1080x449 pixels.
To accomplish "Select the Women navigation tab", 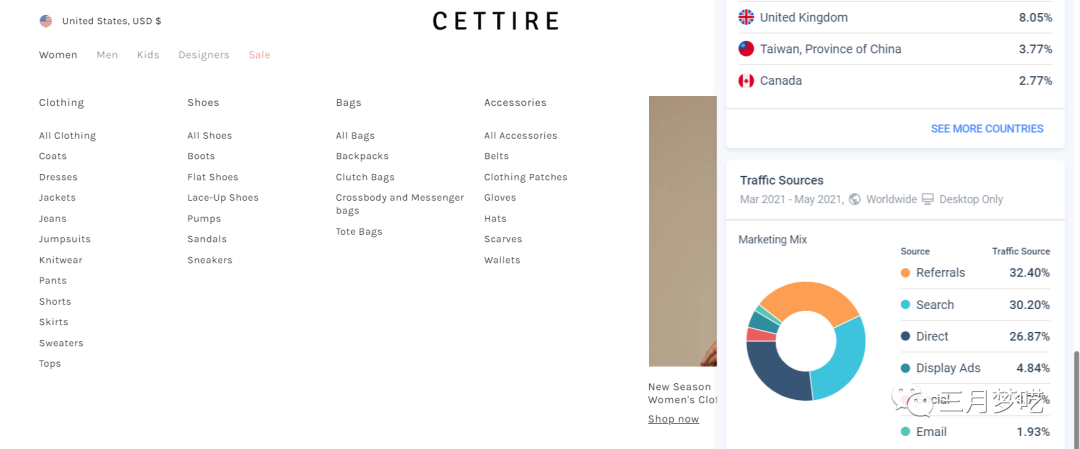I will tap(58, 55).
